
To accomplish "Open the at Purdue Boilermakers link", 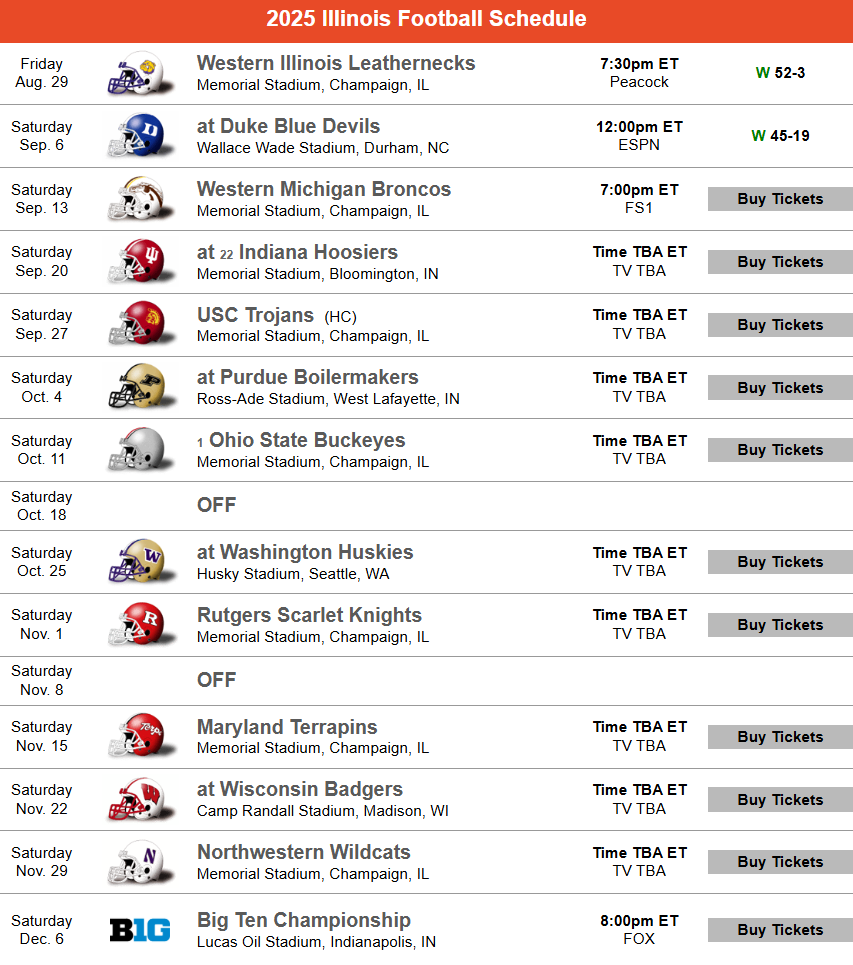I will pyautogui.click(x=308, y=377).
